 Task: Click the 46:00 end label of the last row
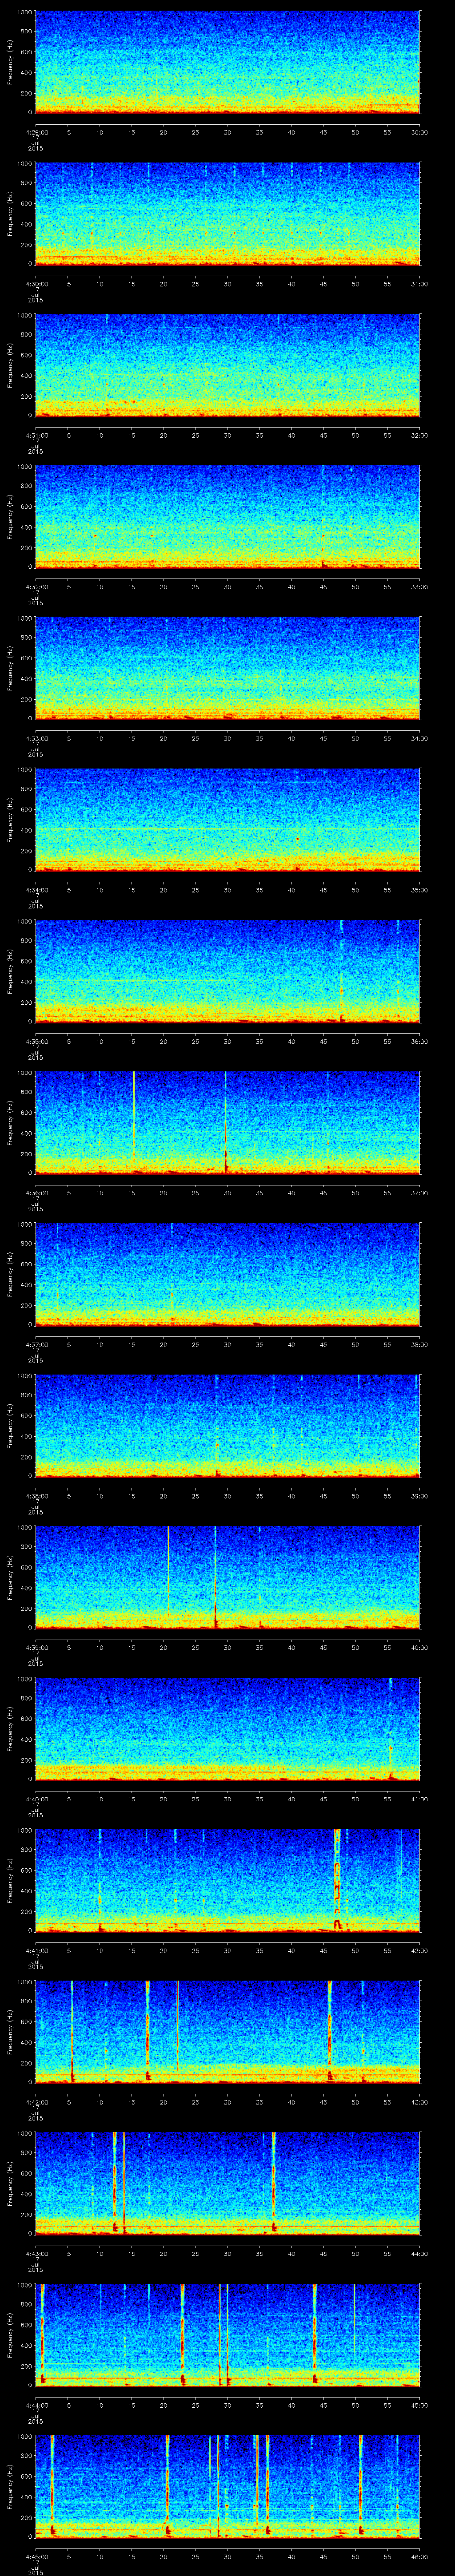point(419,2556)
